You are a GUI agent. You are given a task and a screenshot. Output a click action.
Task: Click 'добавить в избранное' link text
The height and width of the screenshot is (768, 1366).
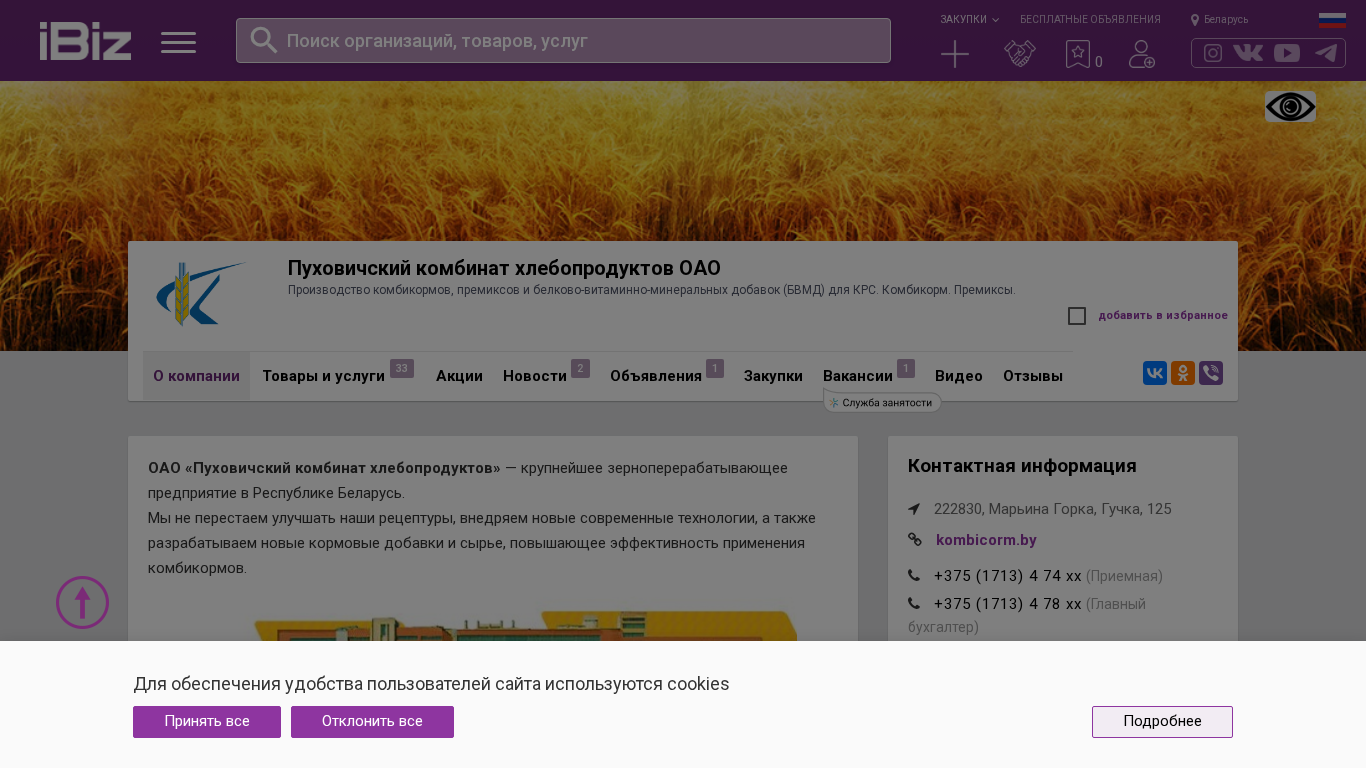pyautogui.click(x=1163, y=316)
